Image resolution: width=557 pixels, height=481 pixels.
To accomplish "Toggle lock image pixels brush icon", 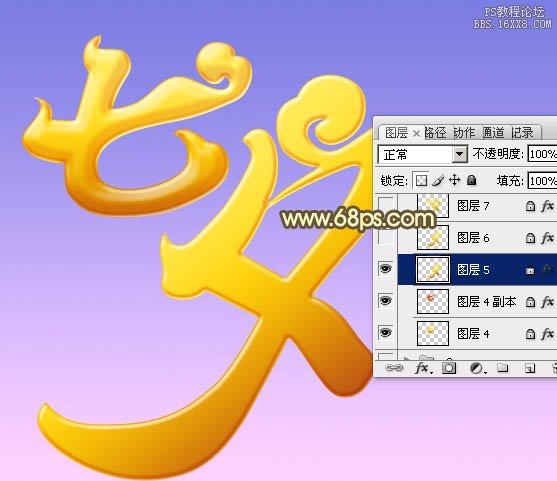I will coord(438,181).
